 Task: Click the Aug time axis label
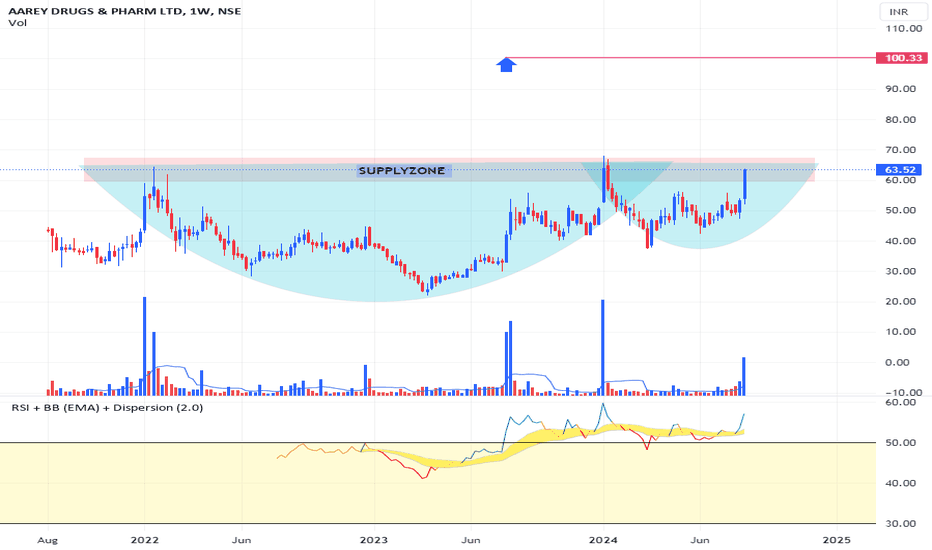48,540
